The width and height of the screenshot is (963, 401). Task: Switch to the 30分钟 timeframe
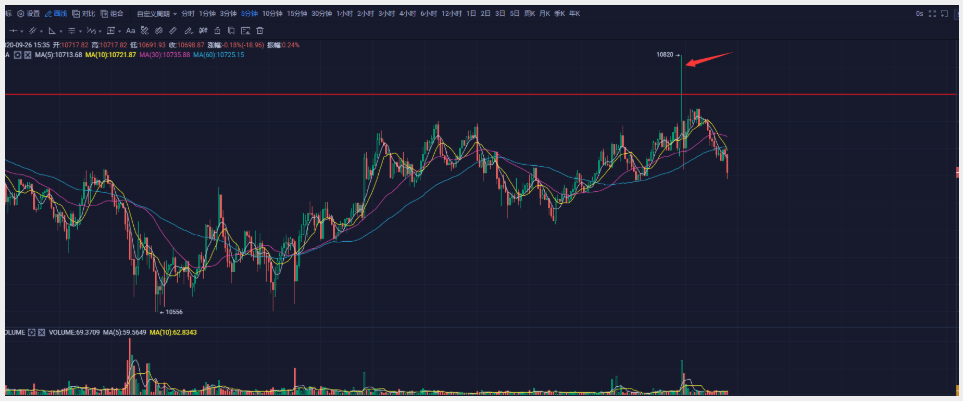pos(322,14)
